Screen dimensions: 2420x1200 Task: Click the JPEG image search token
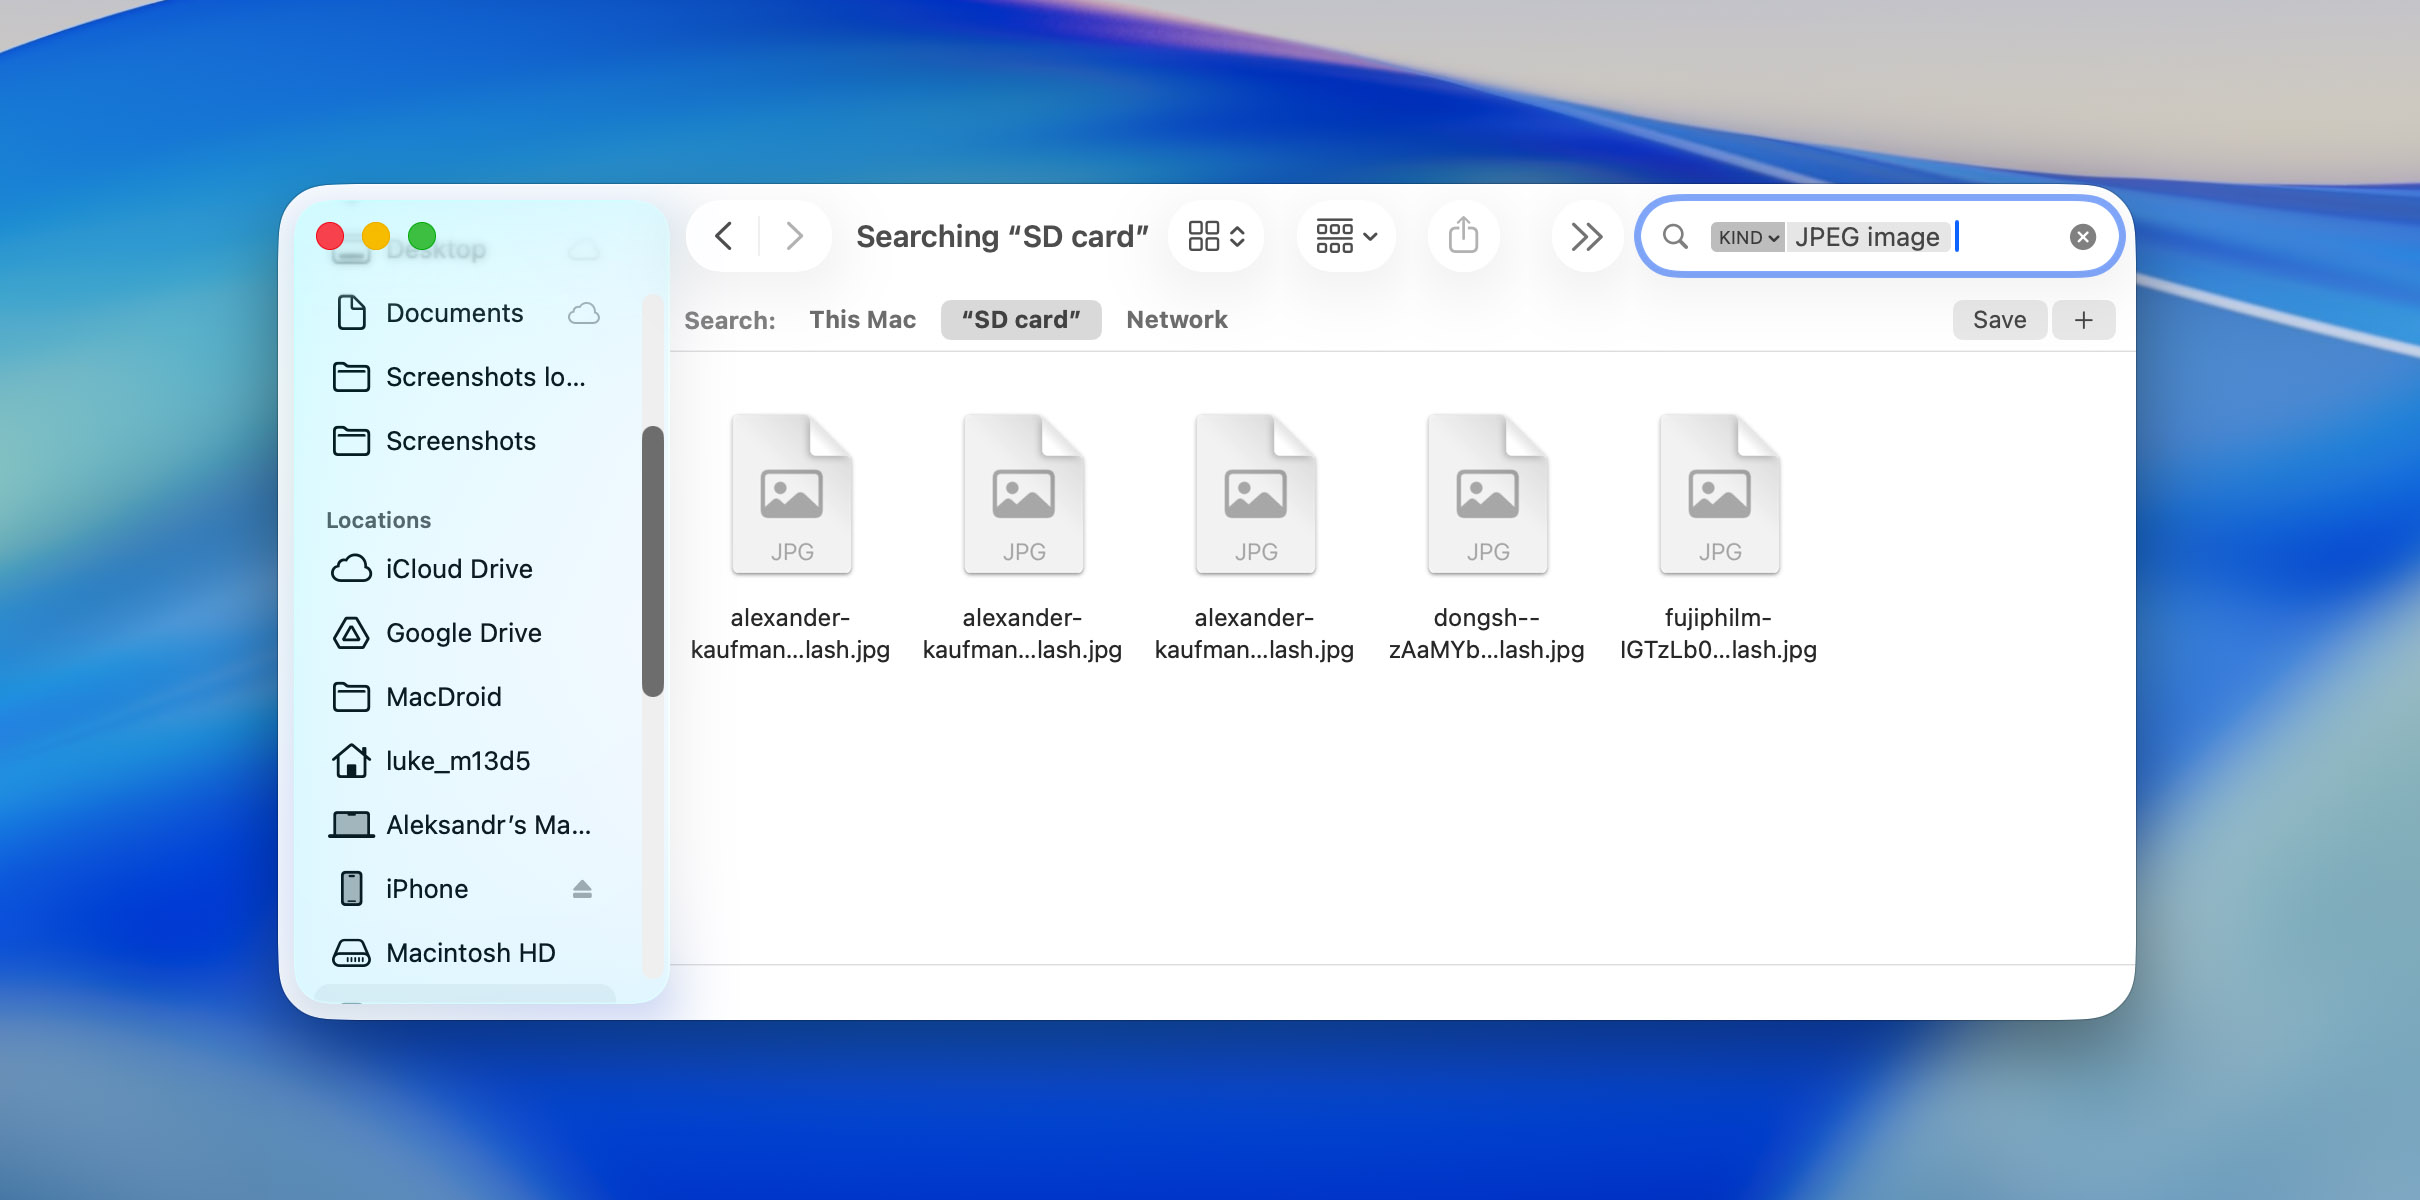(x=1867, y=237)
